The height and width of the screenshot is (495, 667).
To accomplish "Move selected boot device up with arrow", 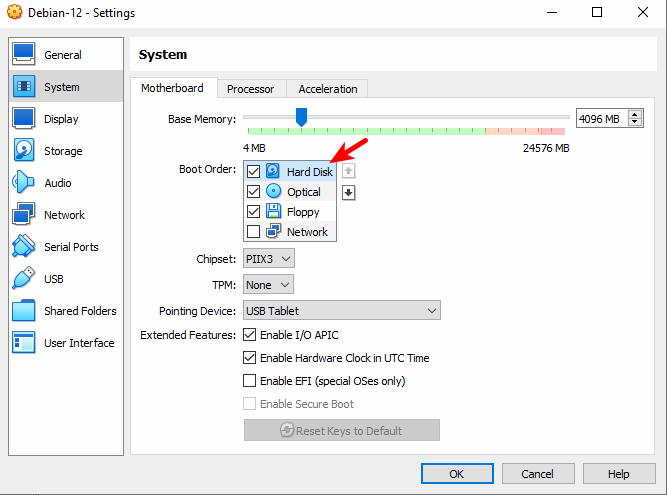I will click(348, 171).
